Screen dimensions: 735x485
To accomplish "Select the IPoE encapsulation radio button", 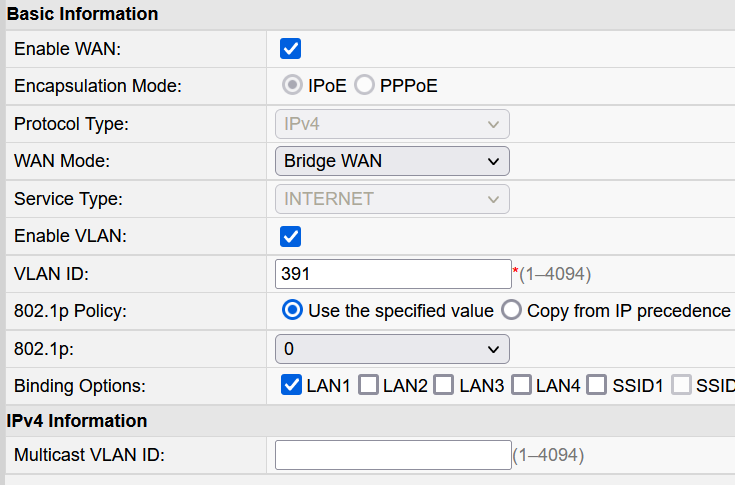I will coord(292,85).
